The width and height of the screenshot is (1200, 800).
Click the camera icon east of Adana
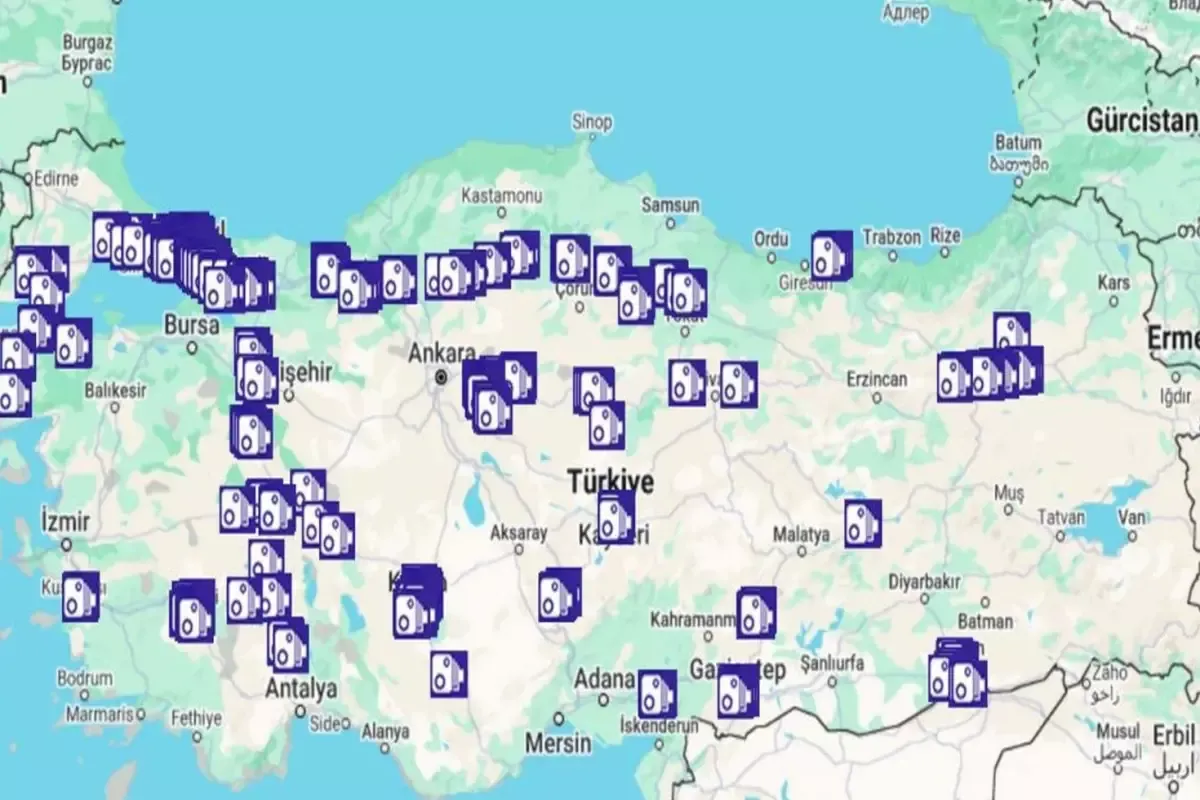pos(657,693)
